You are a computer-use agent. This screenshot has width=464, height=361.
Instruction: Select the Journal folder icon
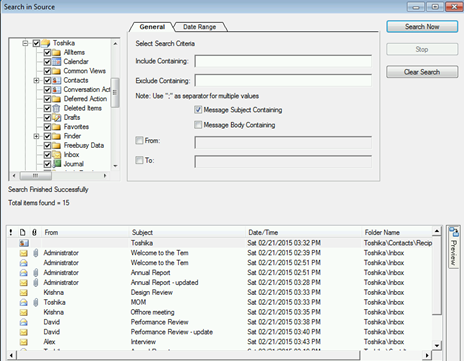point(57,164)
